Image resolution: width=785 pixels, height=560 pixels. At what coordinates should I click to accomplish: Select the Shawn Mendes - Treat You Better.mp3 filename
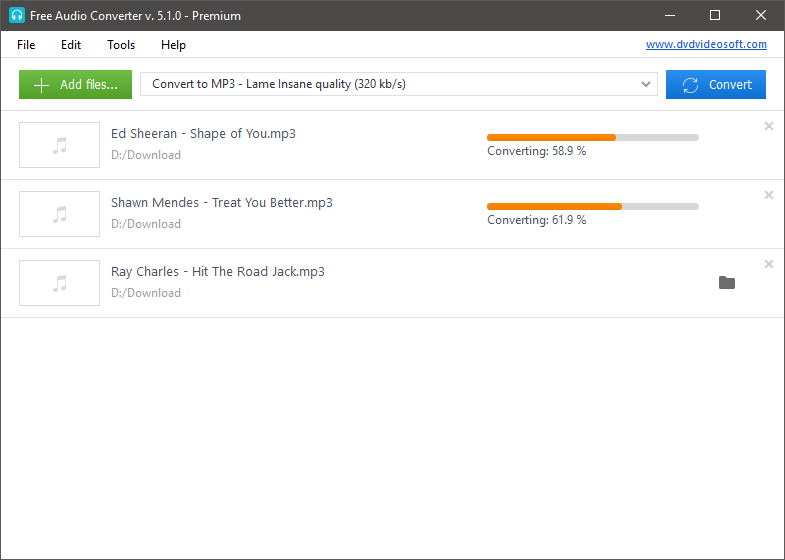pyautogui.click(x=222, y=203)
